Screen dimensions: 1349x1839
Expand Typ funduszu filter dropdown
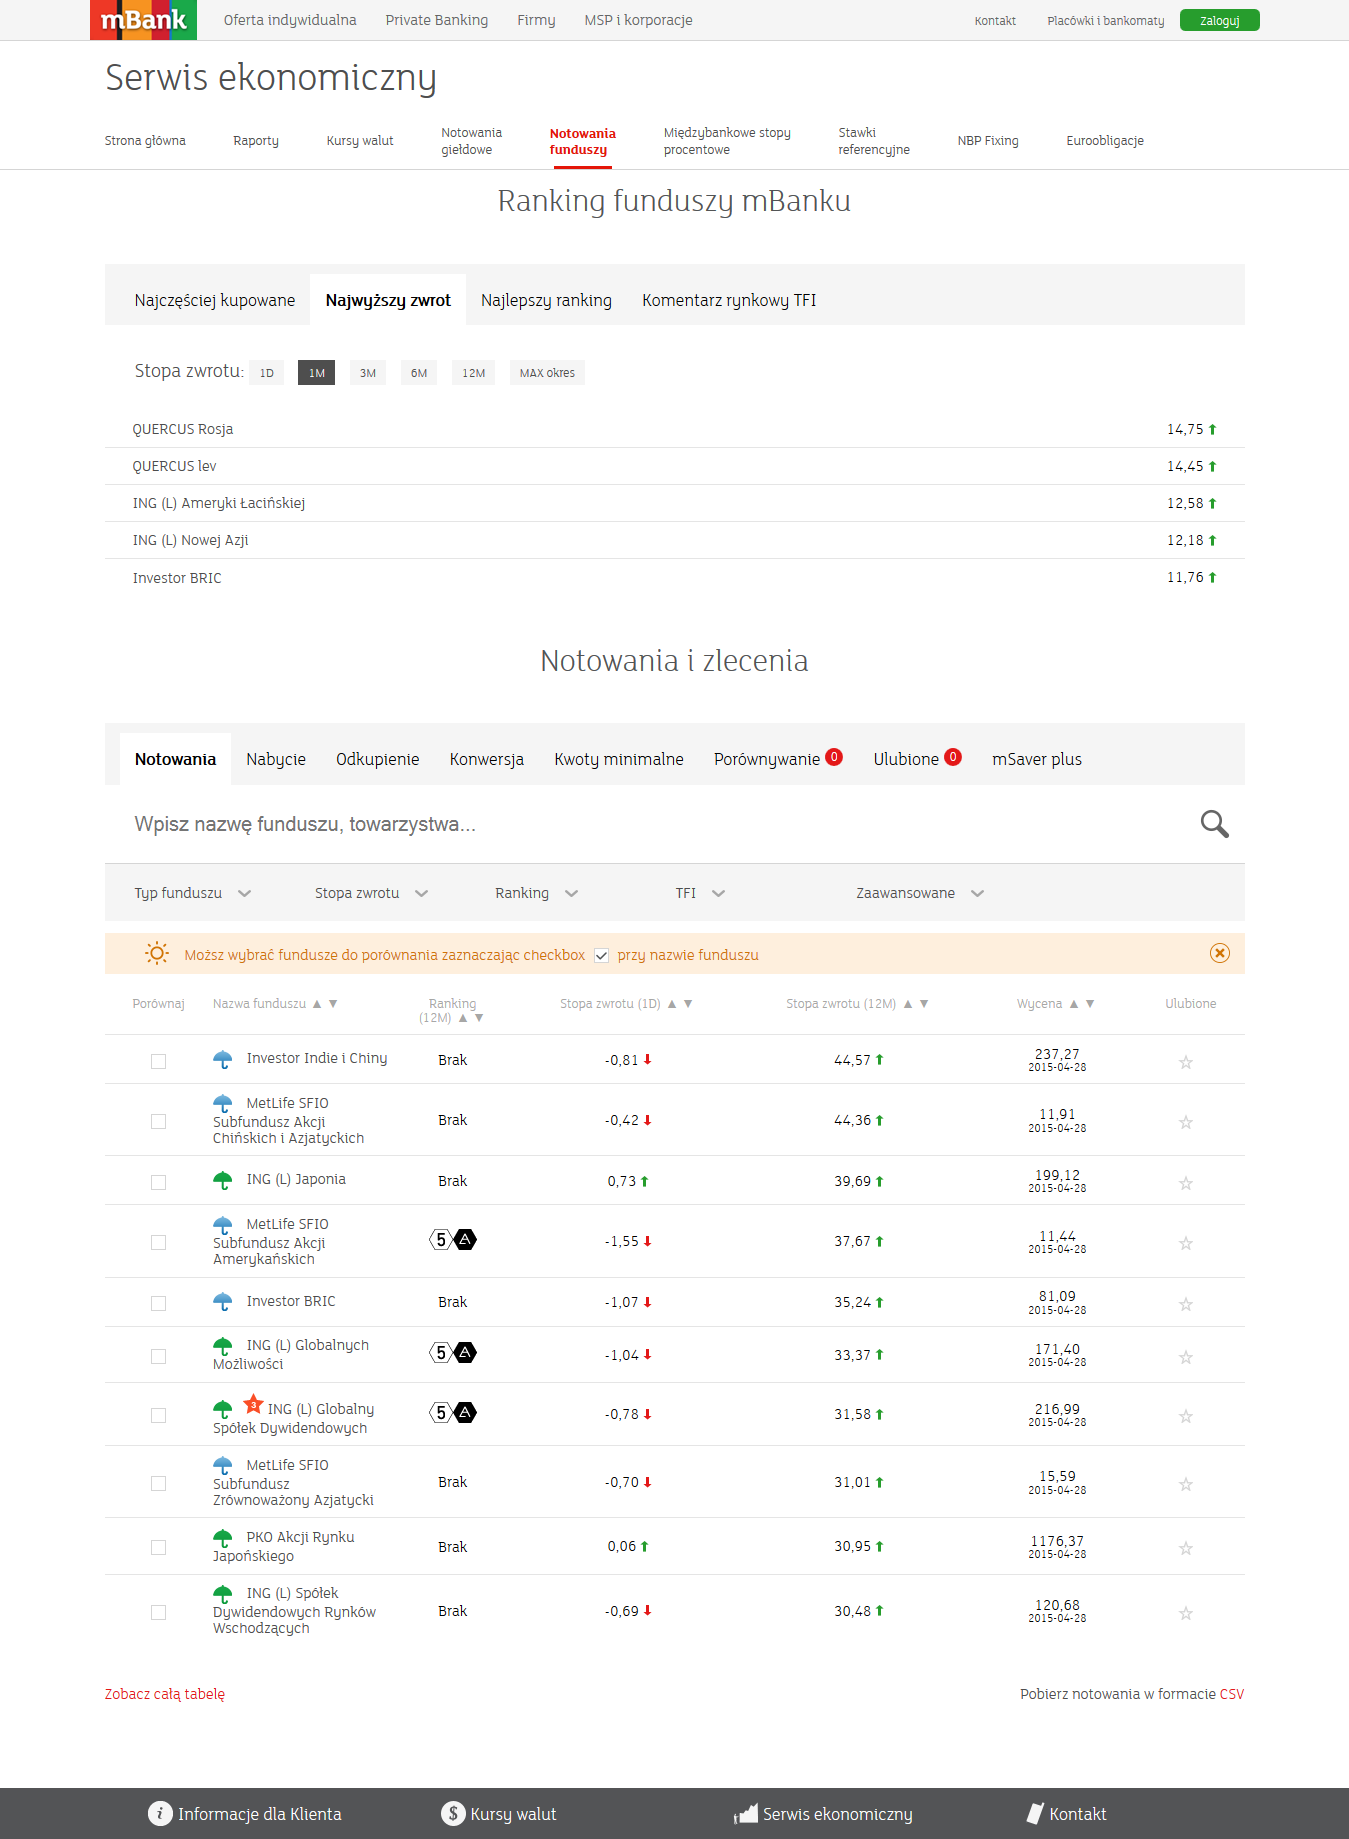pyautogui.click(x=193, y=893)
